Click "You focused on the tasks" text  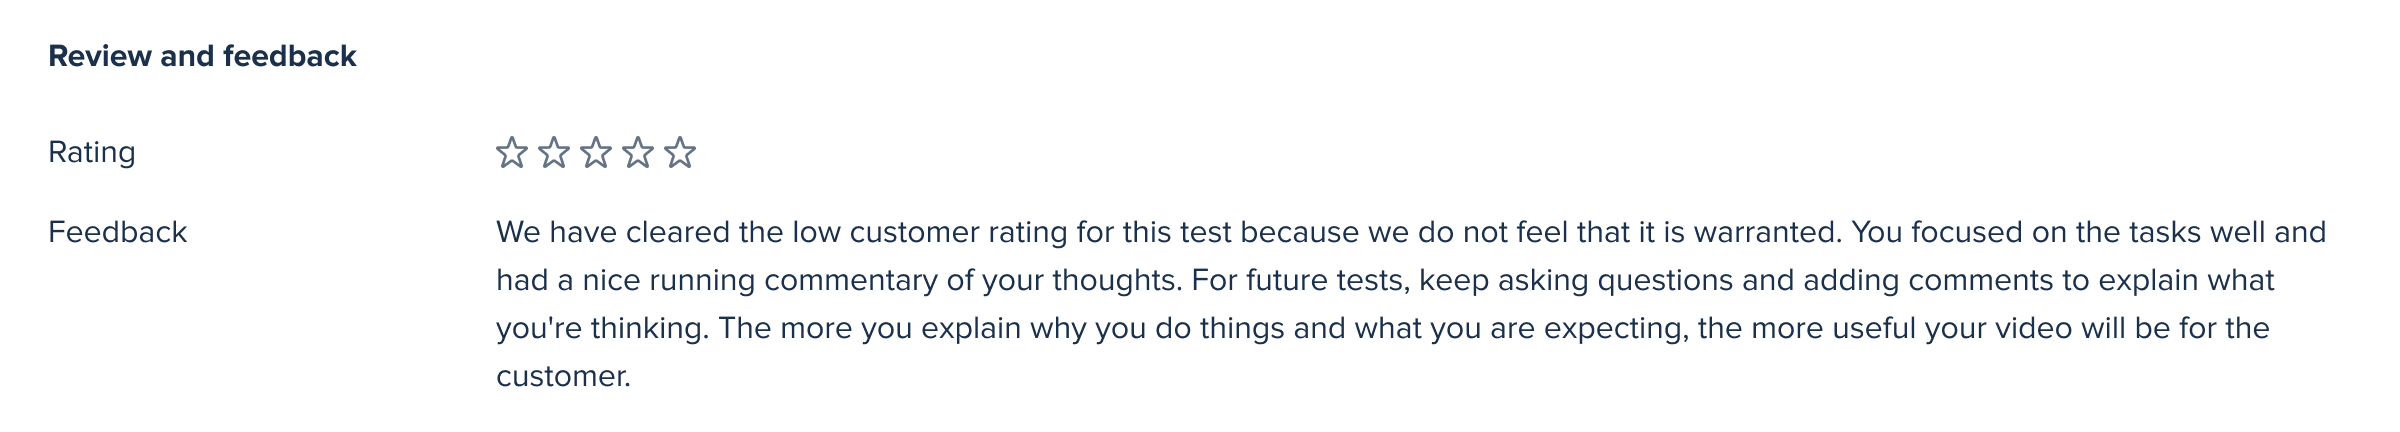click(2026, 232)
